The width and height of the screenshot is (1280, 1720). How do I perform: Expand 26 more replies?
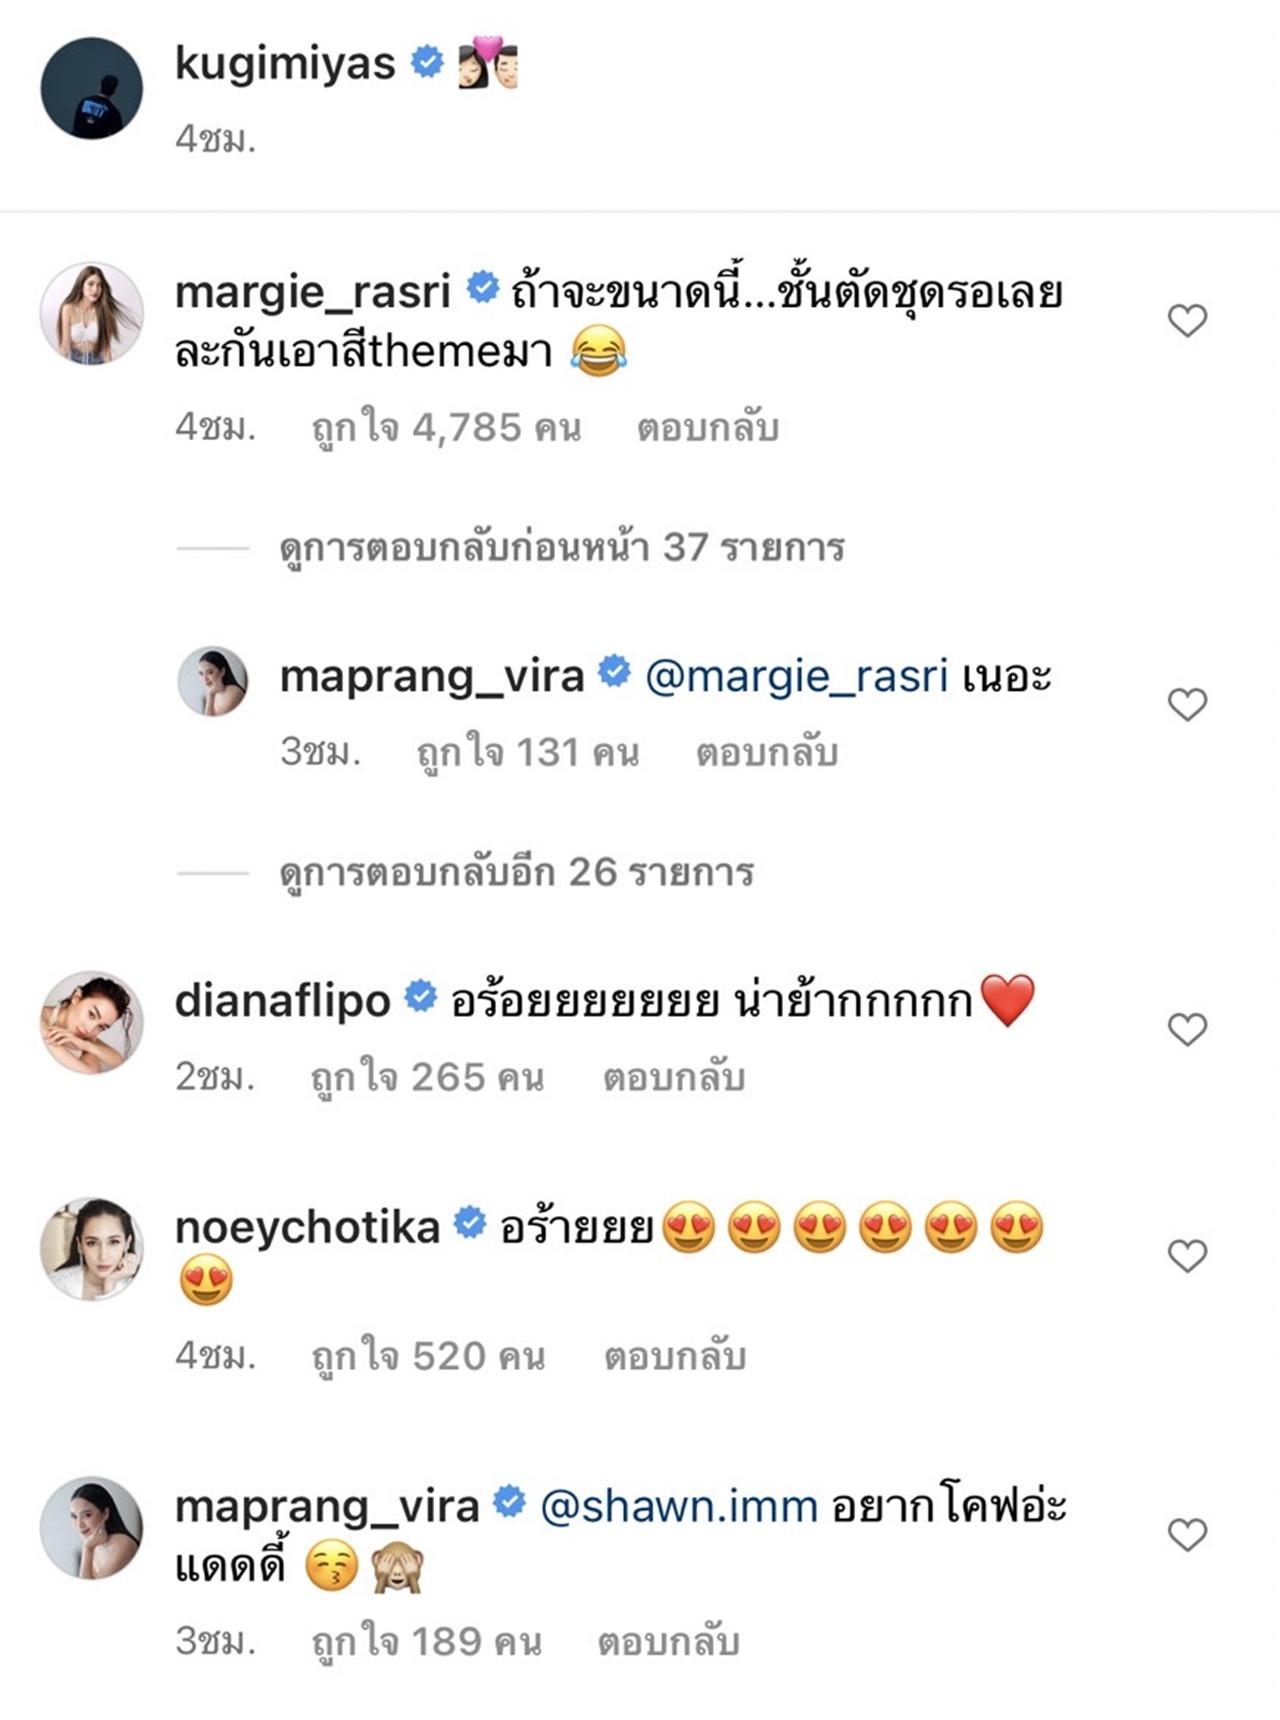coord(516,873)
